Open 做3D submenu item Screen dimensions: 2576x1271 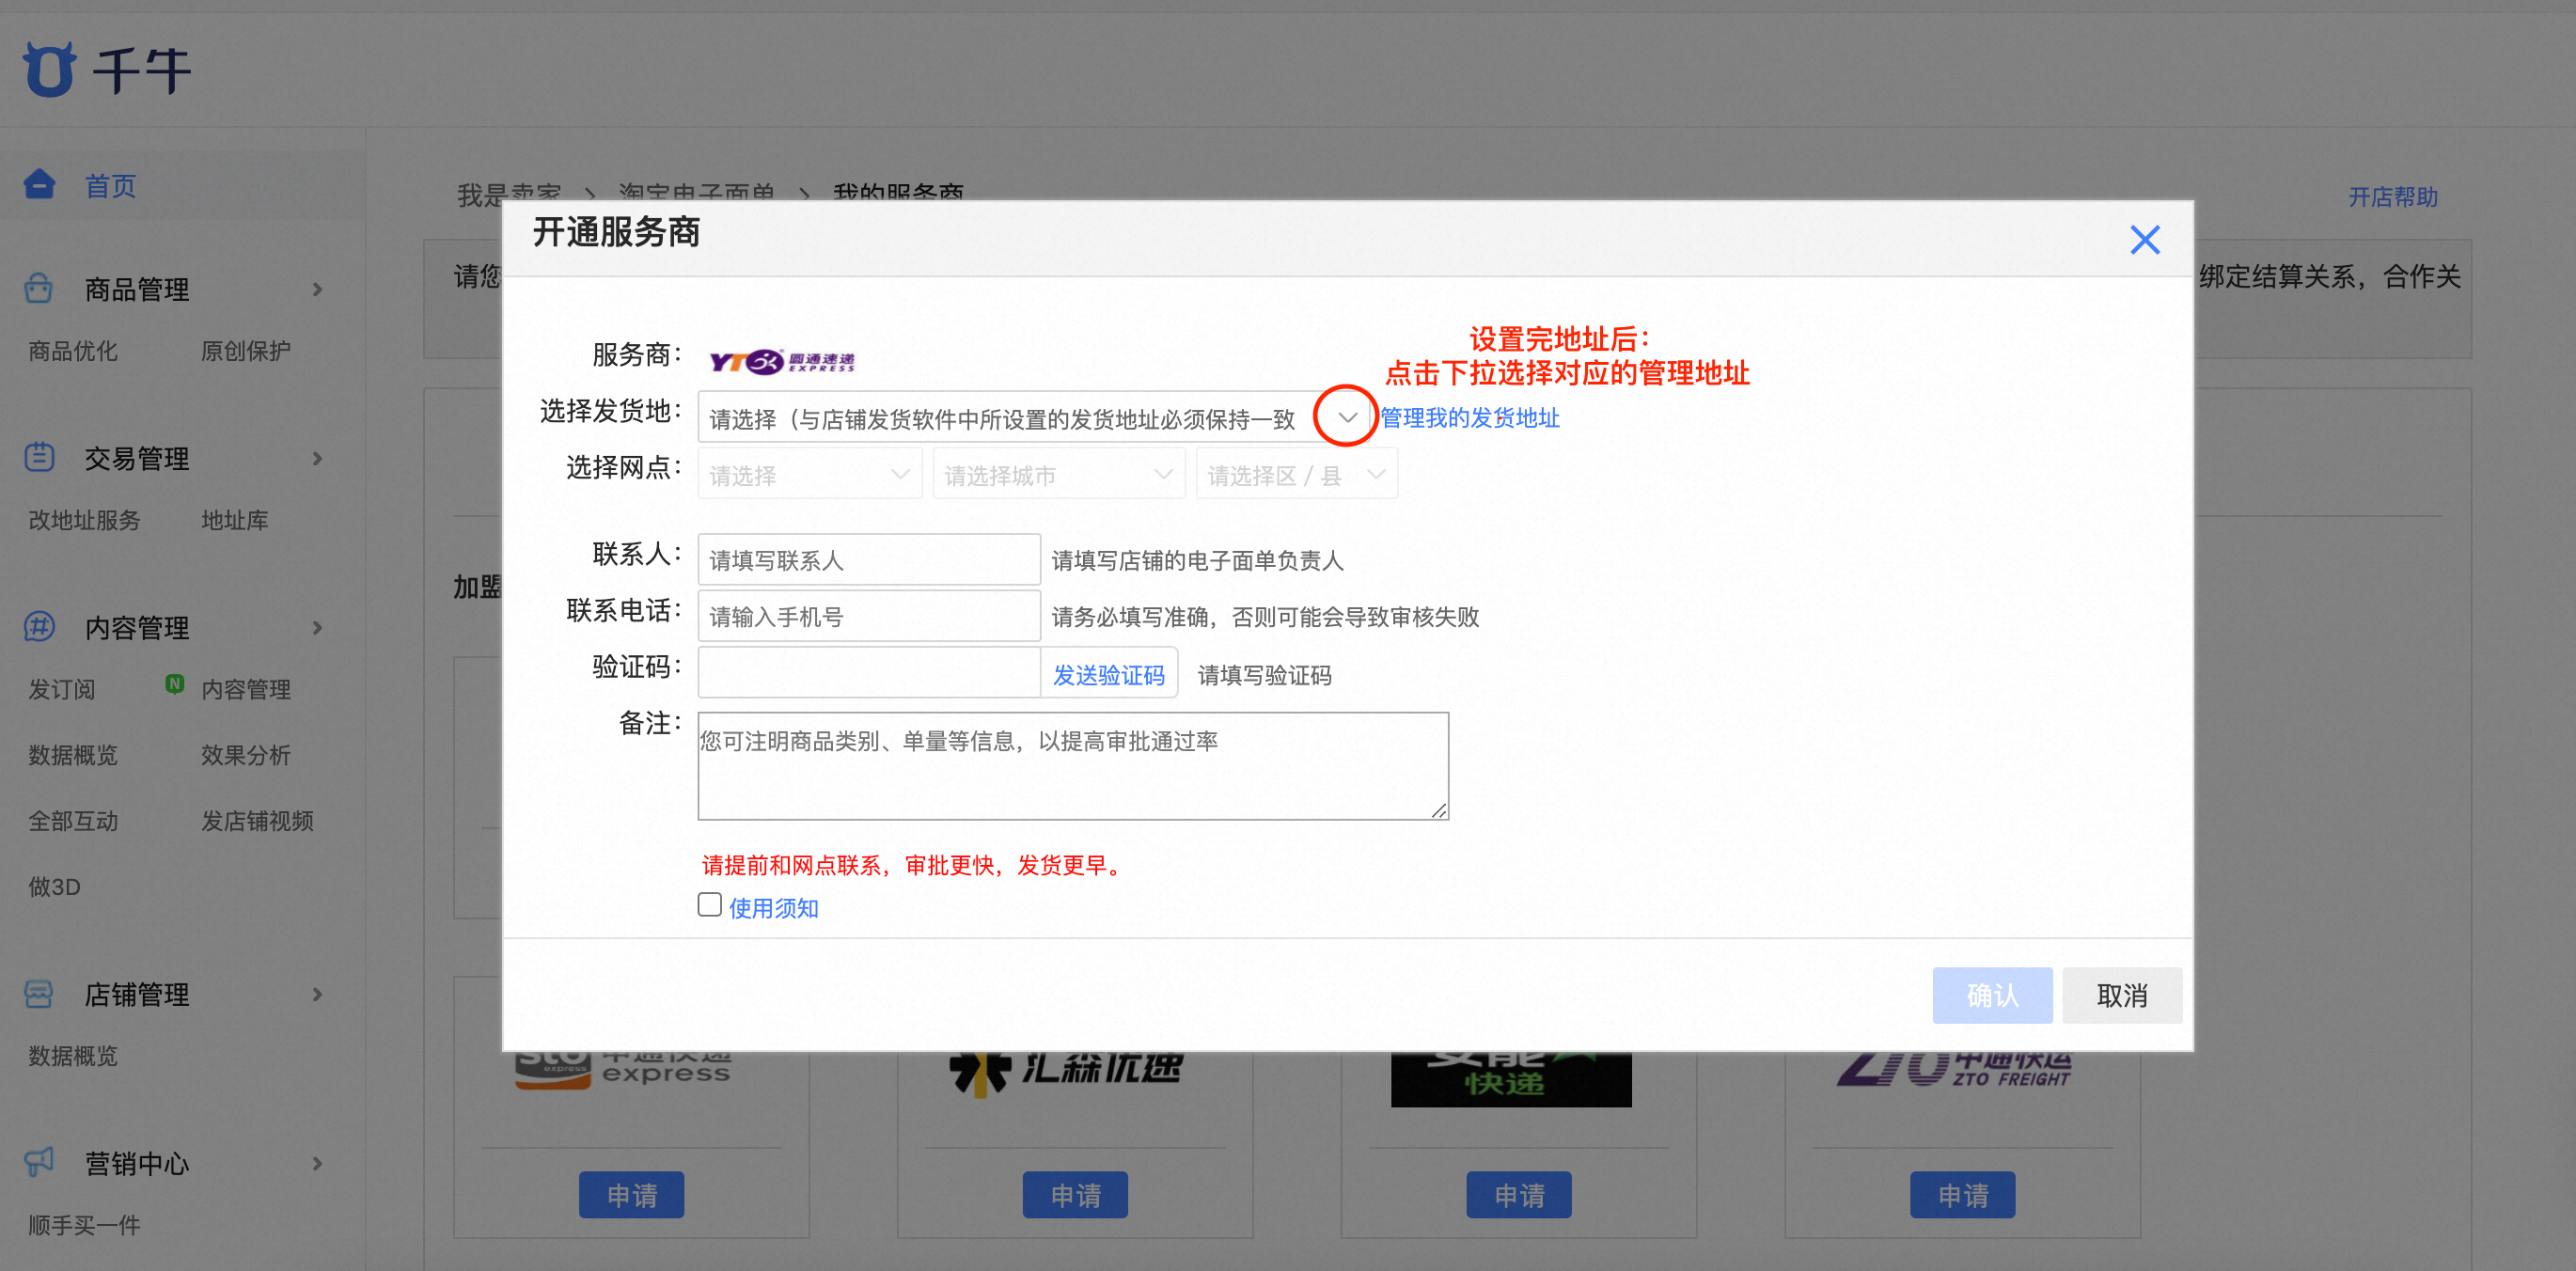coord(54,887)
